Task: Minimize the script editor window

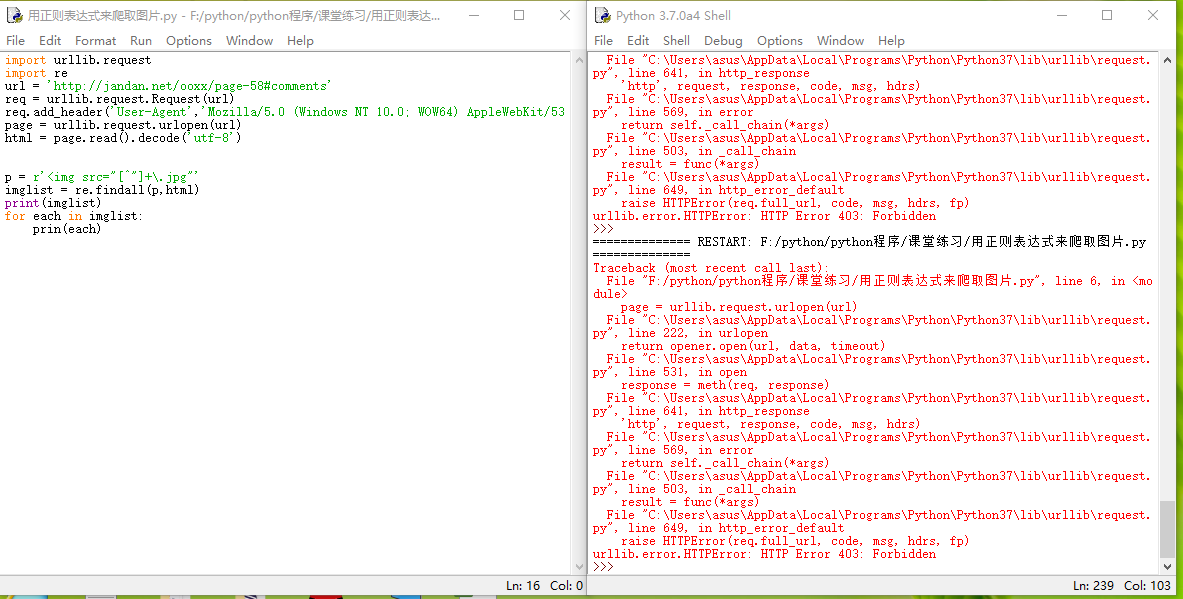Action: (x=473, y=16)
